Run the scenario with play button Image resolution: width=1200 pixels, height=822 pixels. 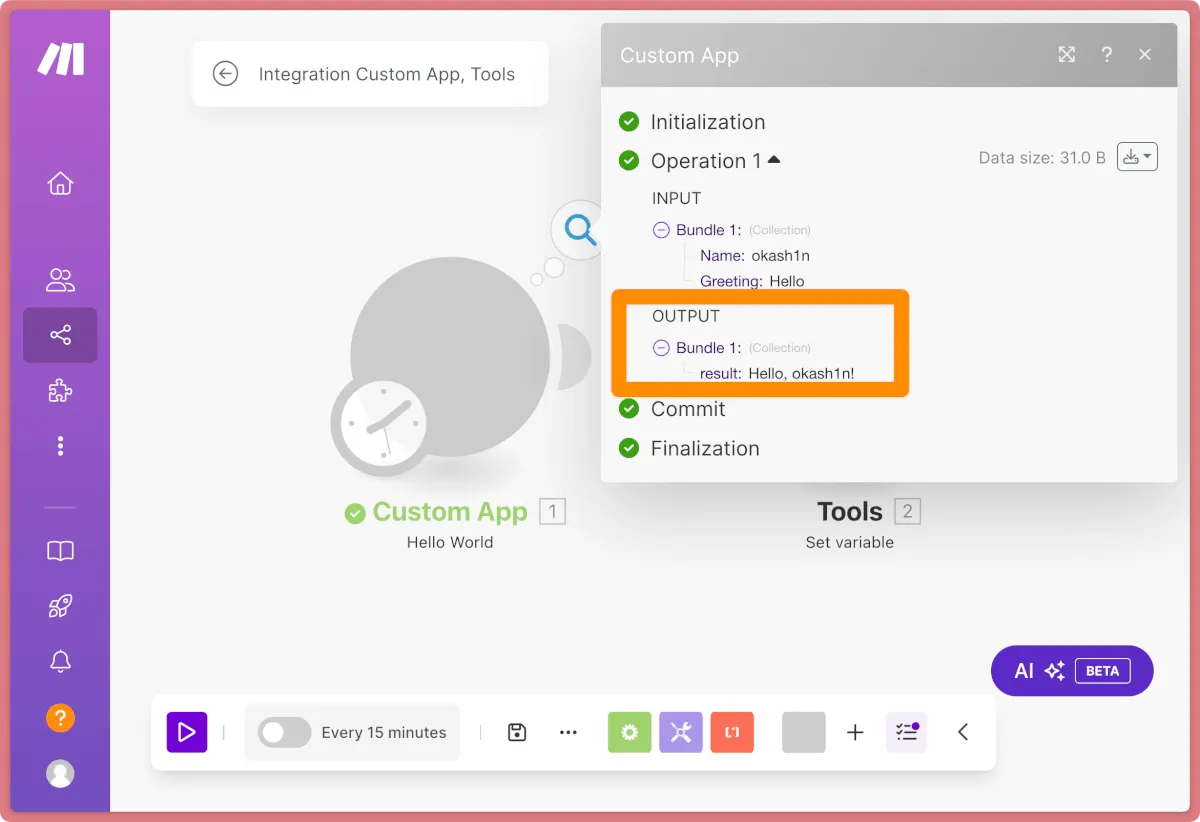(187, 732)
